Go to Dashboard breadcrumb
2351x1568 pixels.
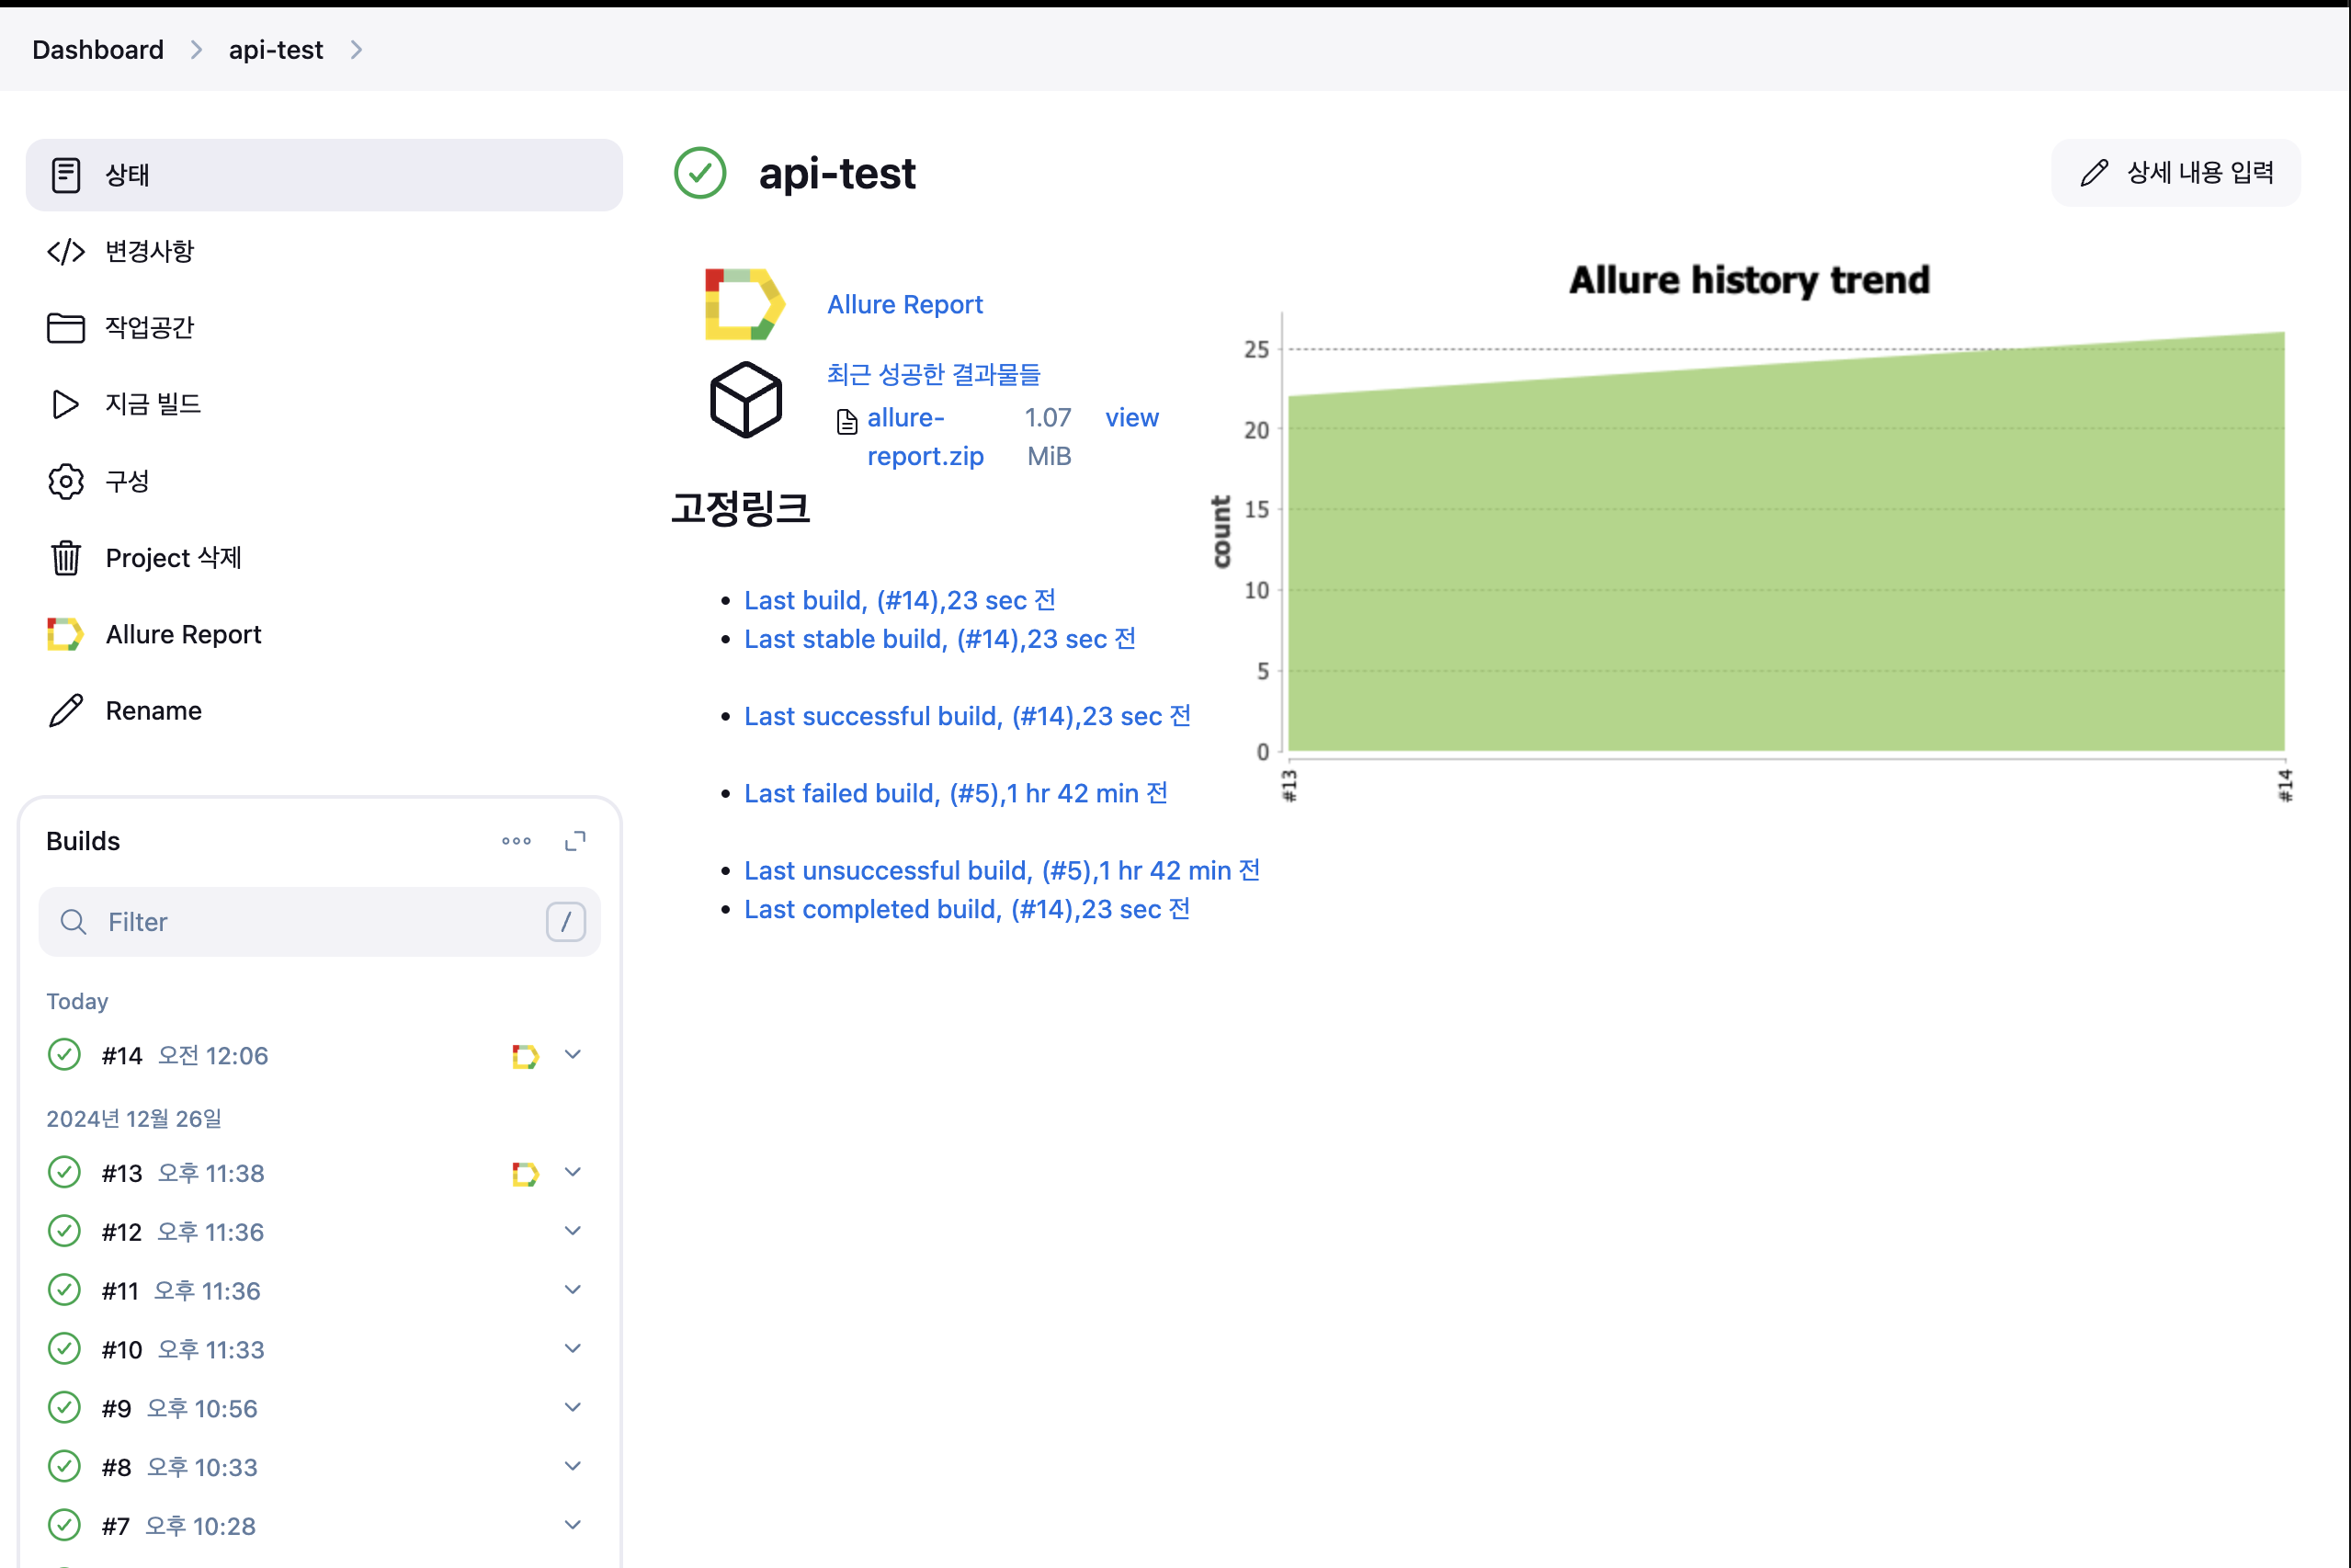(98, 50)
